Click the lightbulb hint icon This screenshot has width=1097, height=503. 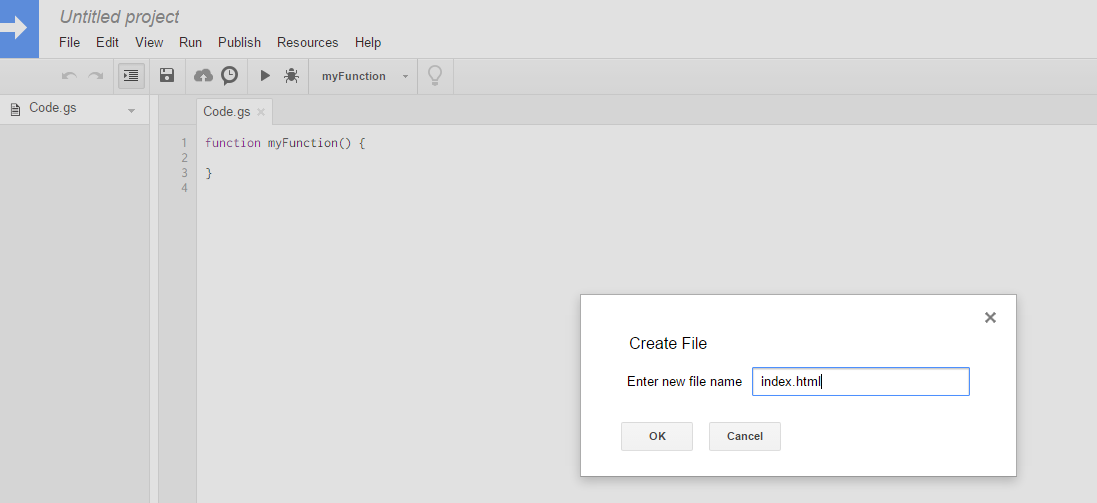(435, 76)
